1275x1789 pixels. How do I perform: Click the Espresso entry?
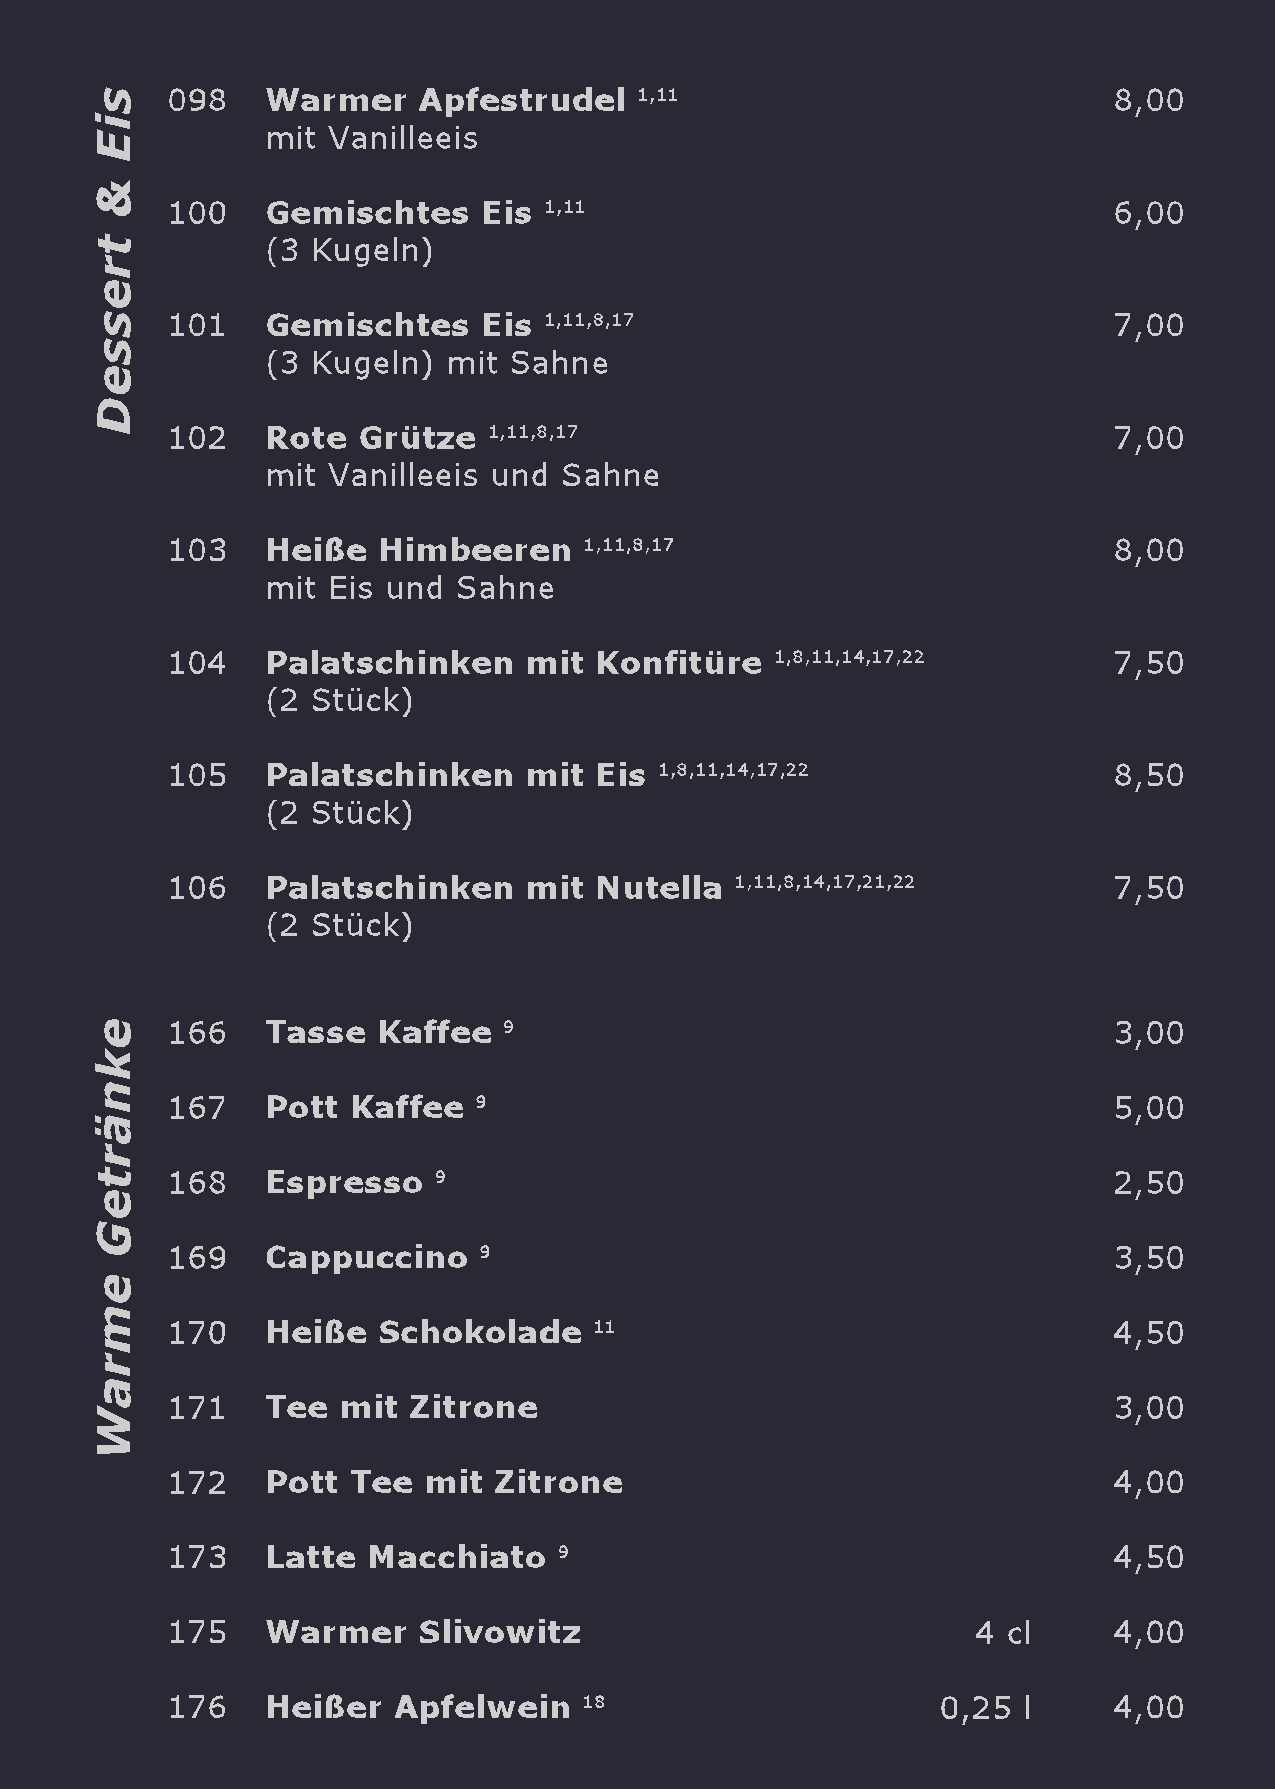pyautogui.click(x=344, y=1183)
